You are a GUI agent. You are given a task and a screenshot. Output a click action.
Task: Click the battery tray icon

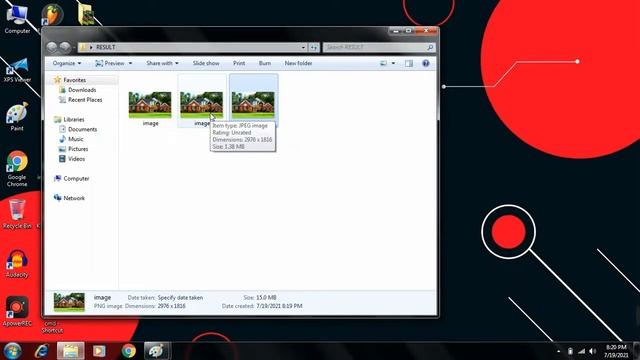click(570, 351)
